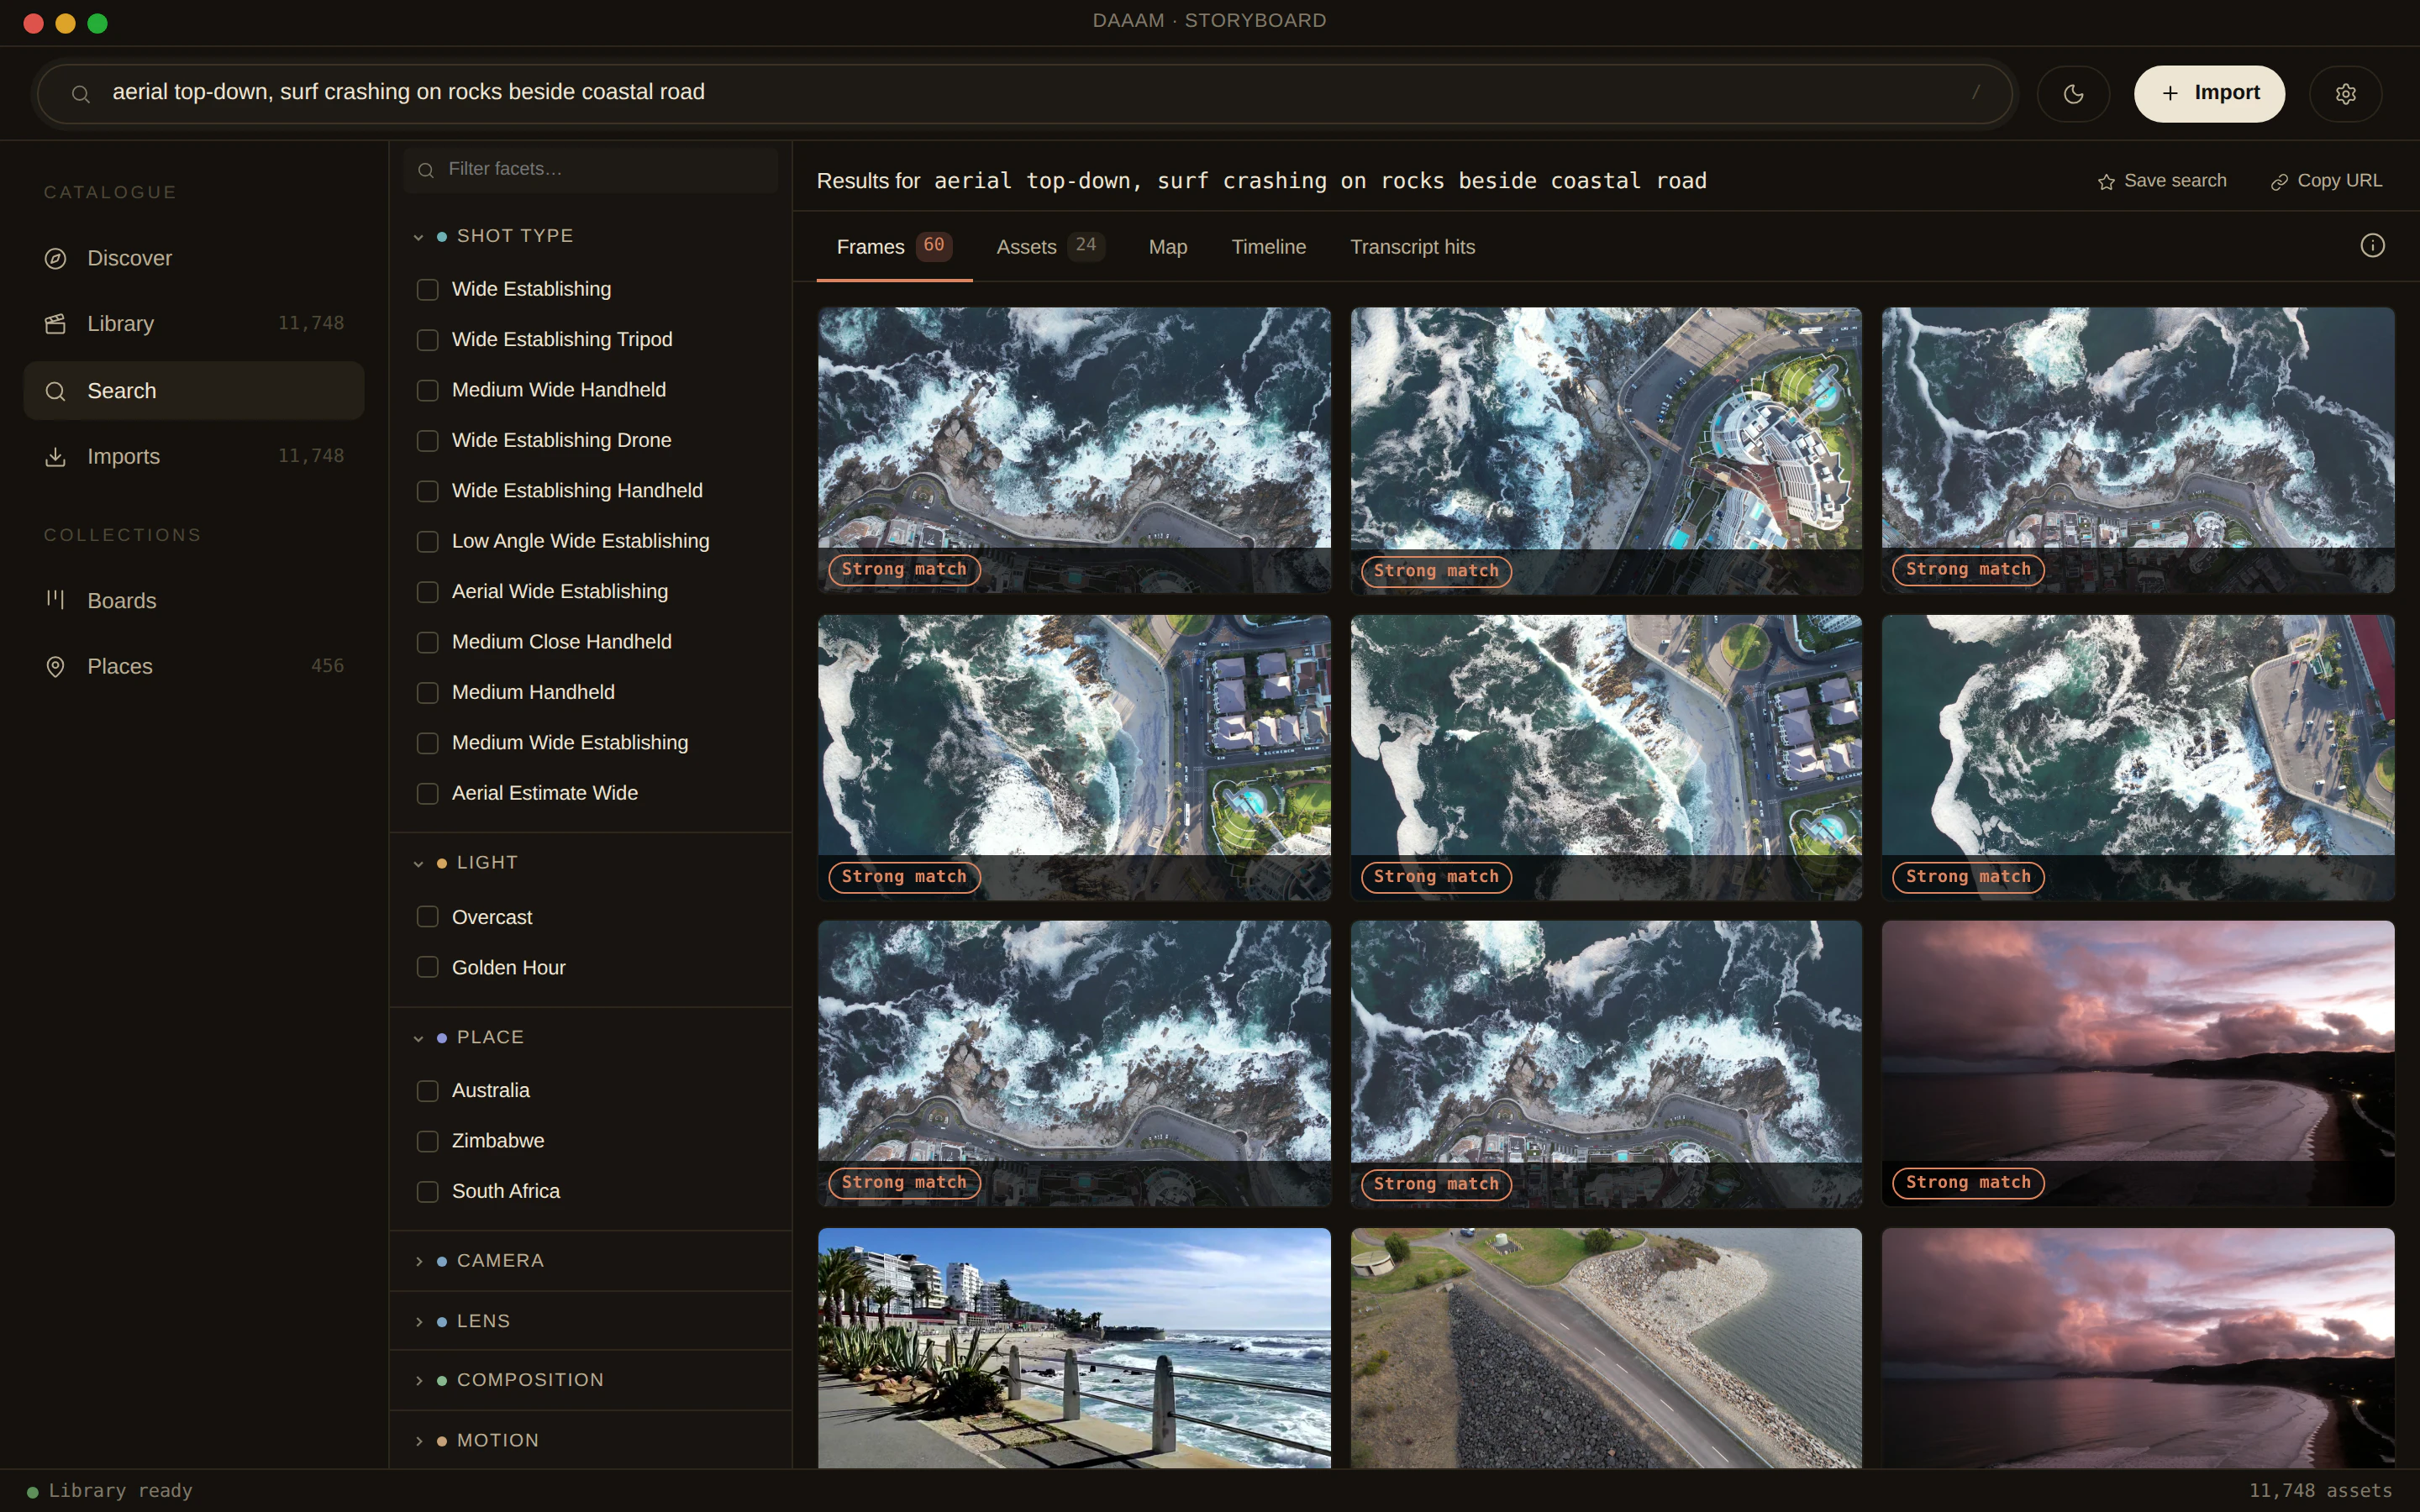Open the results info icon
Image resolution: width=2420 pixels, height=1512 pixels.
click(x=2372, y=246)
